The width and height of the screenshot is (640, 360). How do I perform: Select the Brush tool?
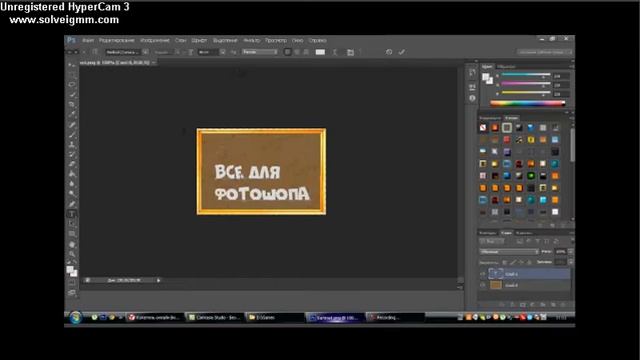tap(72, 135)
